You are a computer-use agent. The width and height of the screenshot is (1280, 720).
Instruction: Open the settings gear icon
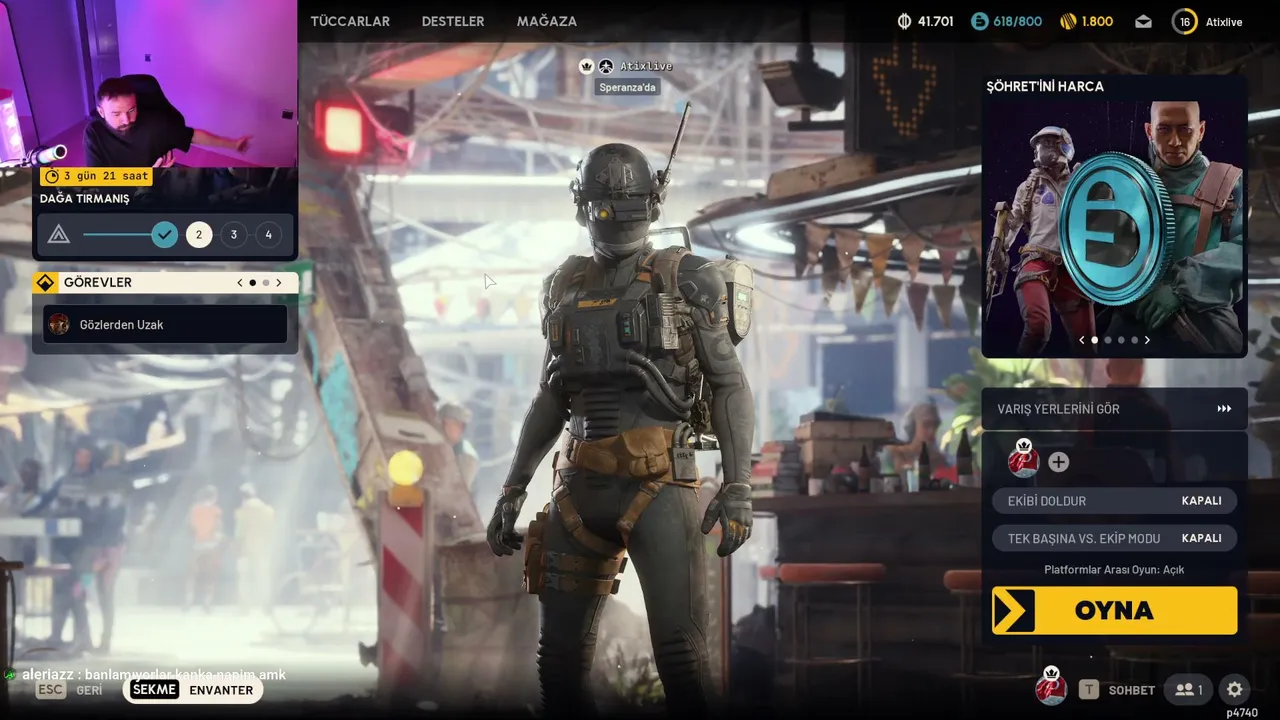(x=1235, y=689)
